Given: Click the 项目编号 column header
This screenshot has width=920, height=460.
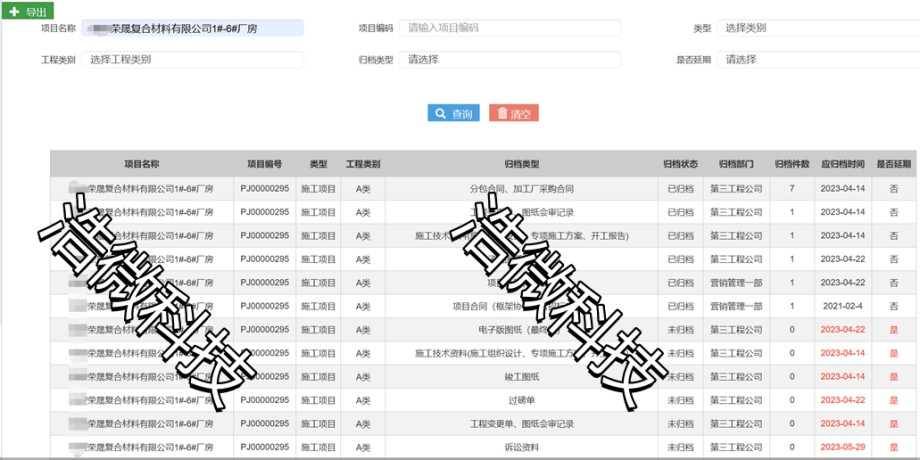Looking at the screenshot, I should (264, 164).
